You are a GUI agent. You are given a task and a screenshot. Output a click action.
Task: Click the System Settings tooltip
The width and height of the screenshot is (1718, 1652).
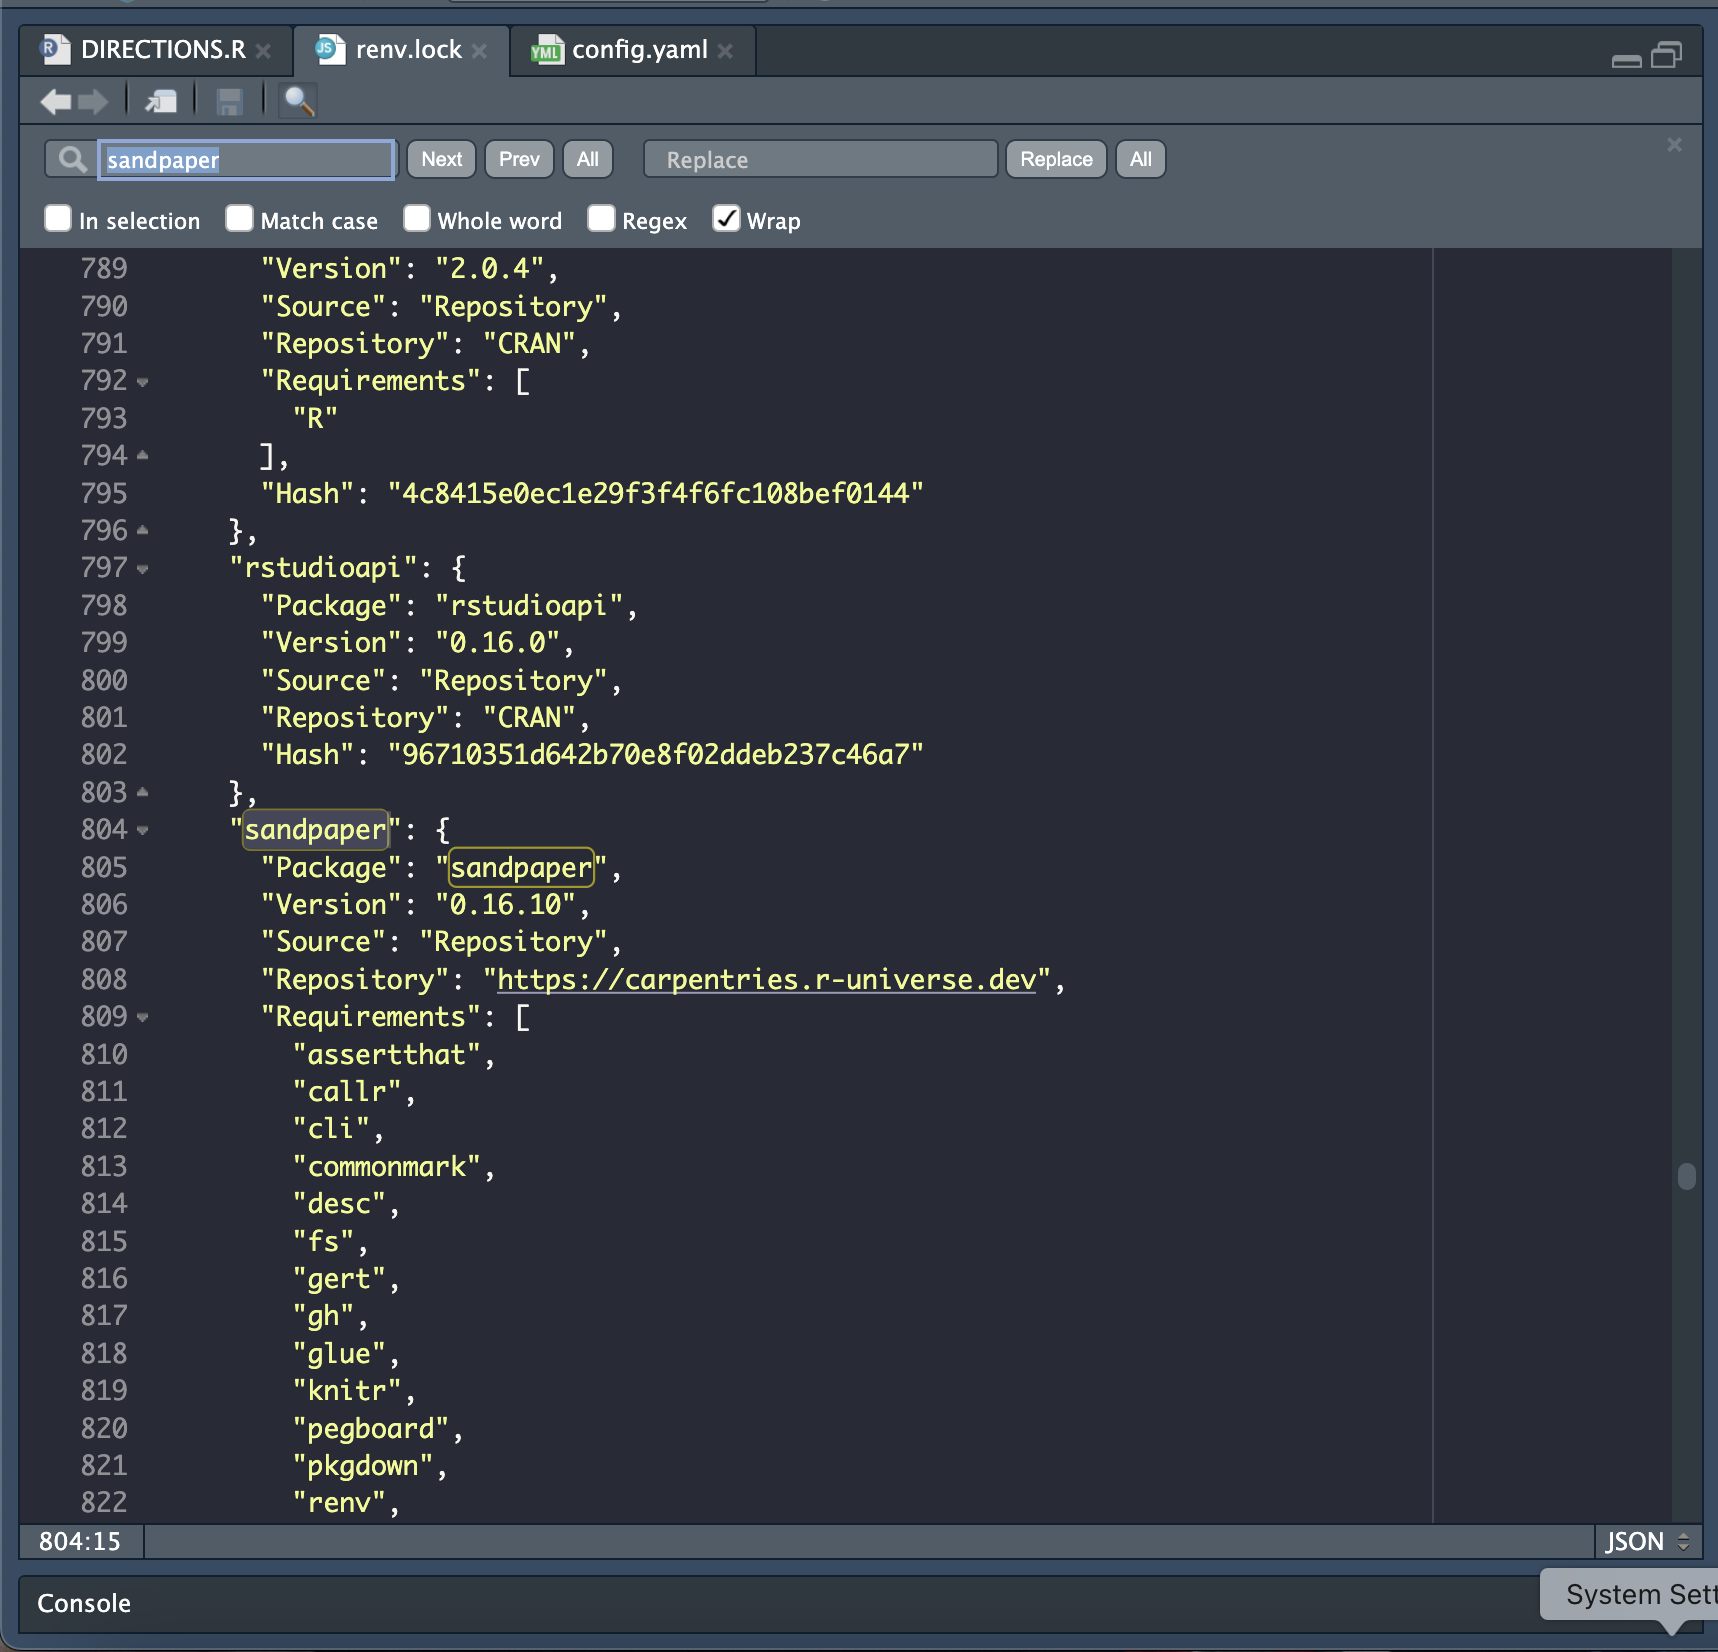tap(1630, 1594)
